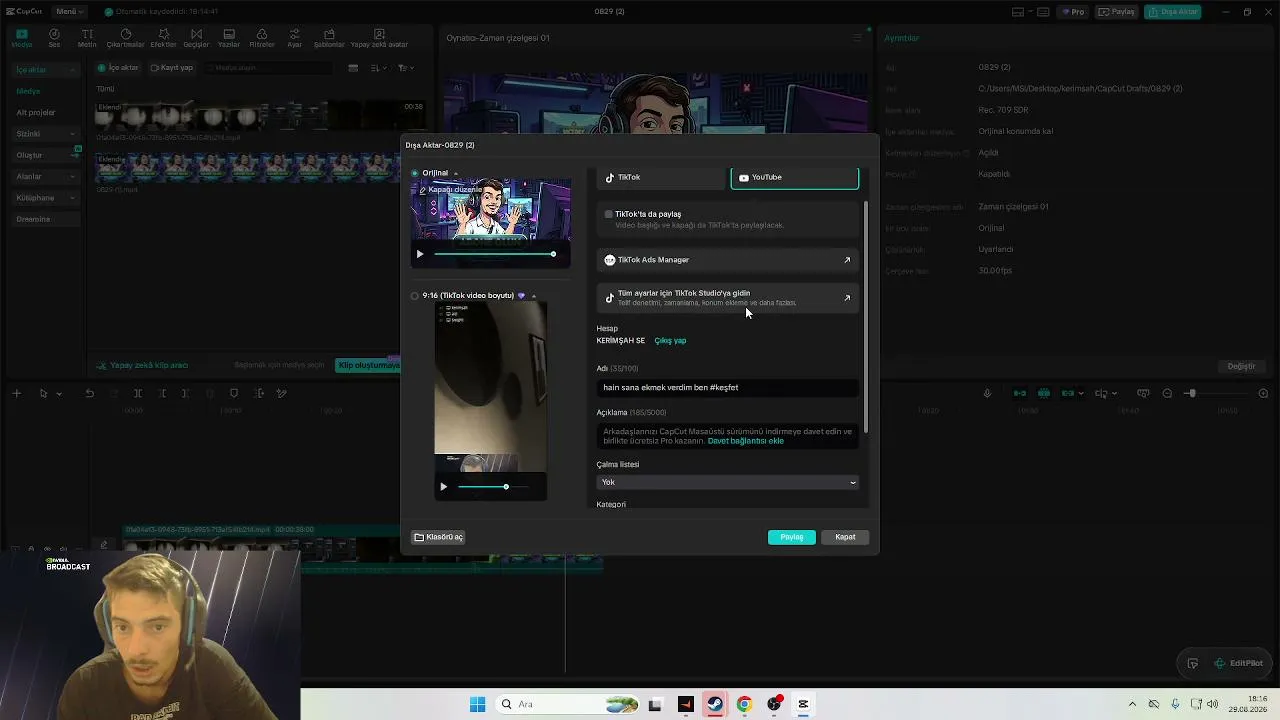1280x720 pixels.
Task: Click the media view layout icon
Action: click(x=353, y=68)
